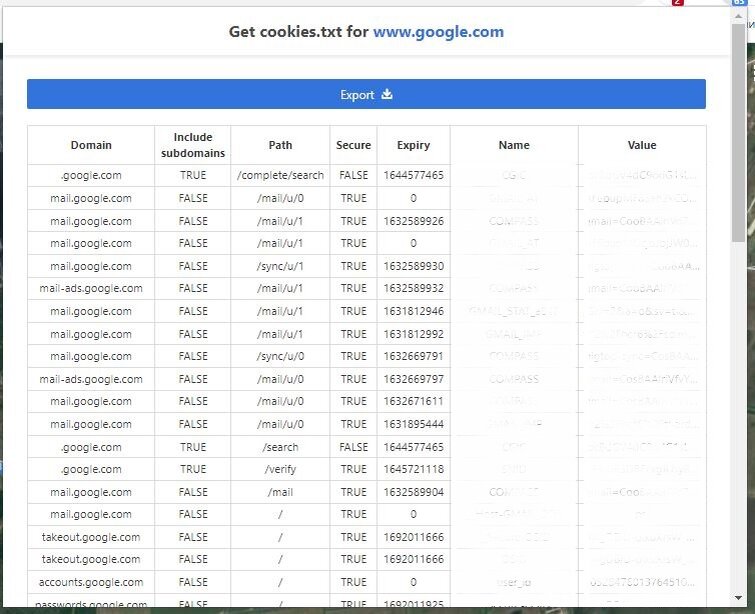Click expiry value 1631895444
755x614 pixels.
pyautogui.click(x=413, y=424)
